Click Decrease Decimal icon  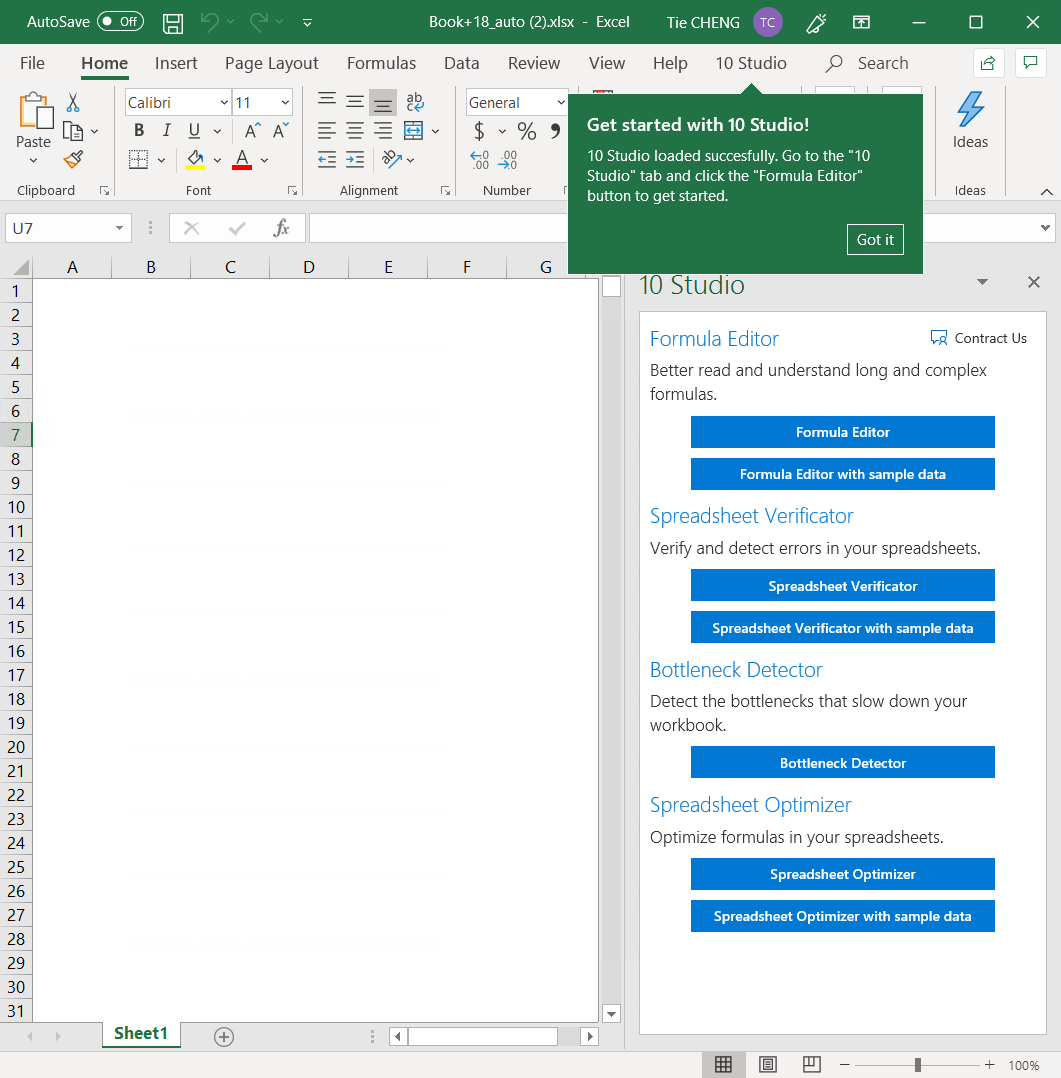507,160
